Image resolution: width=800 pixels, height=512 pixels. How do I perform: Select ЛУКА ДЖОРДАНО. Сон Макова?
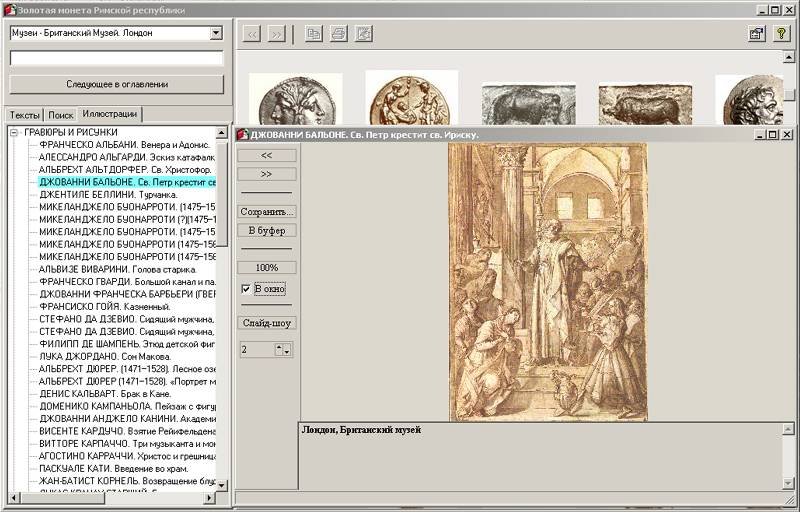[105, 356]
